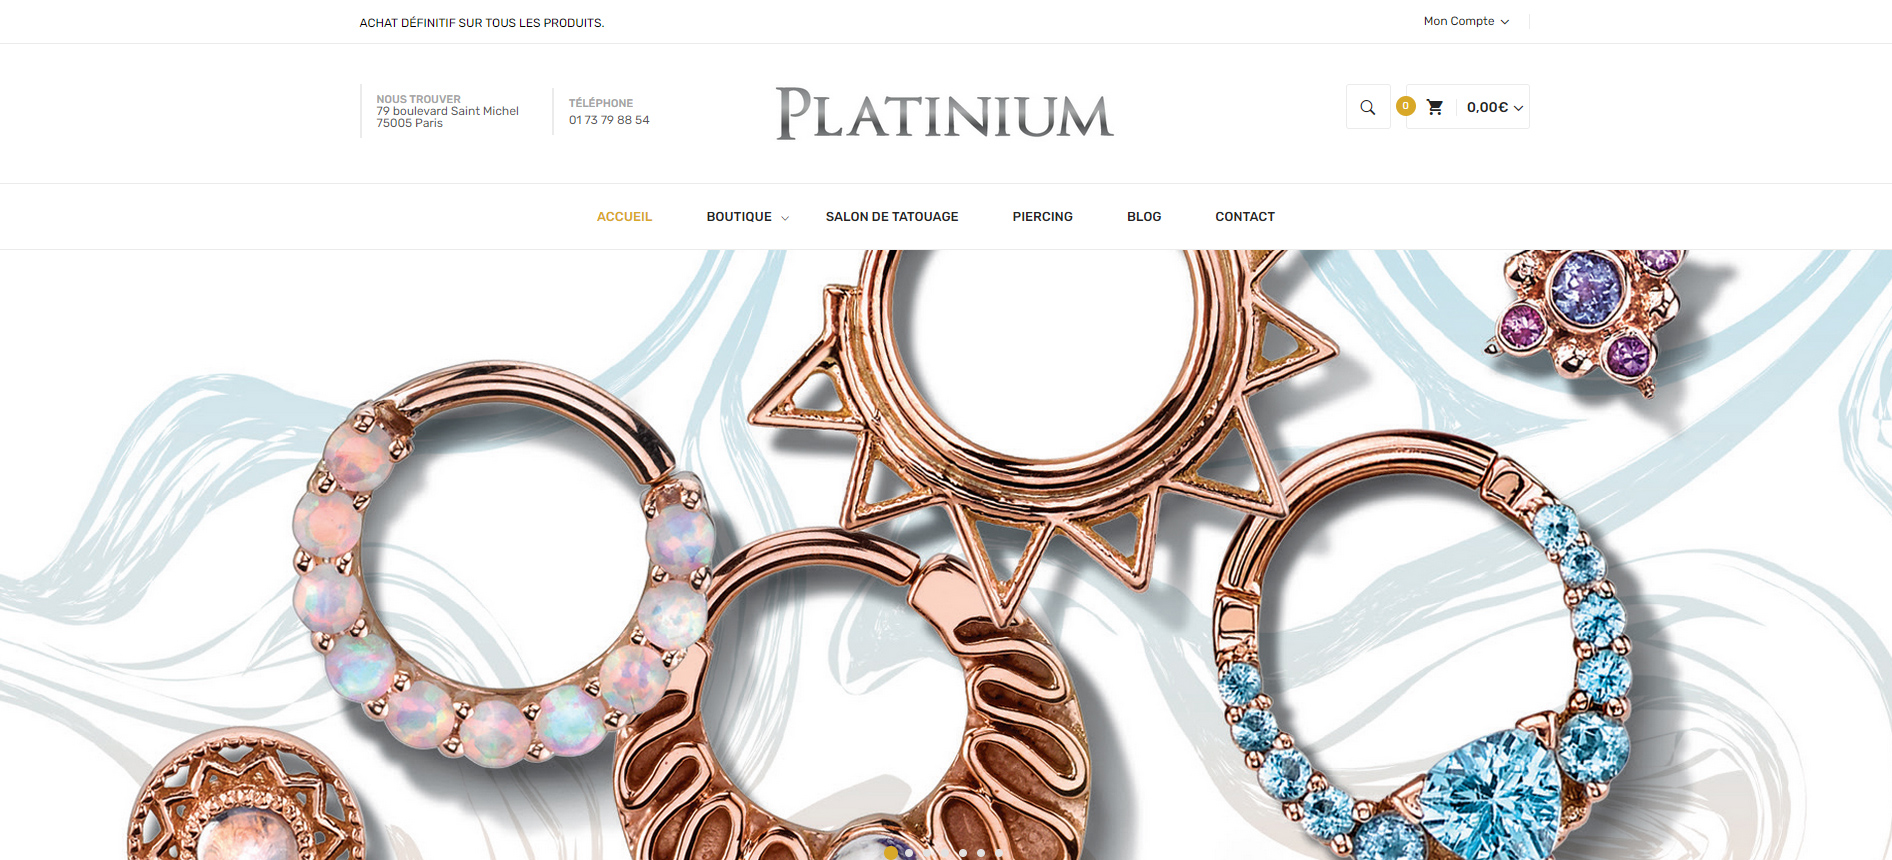The width and height of the screenshot is (1892, 860).
Task: Click the shopping cart icon
Action: point(1435,107)
